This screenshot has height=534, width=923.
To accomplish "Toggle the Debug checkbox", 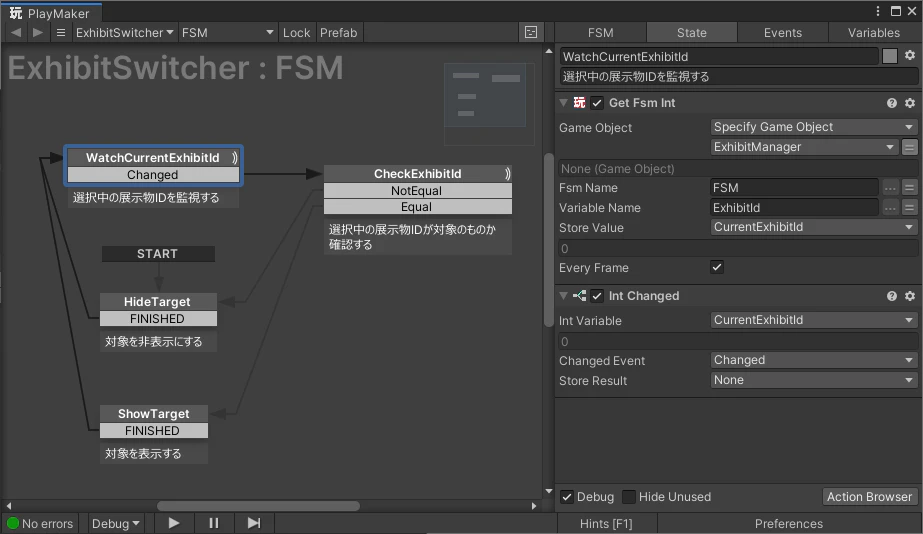I will click(566, 497).
